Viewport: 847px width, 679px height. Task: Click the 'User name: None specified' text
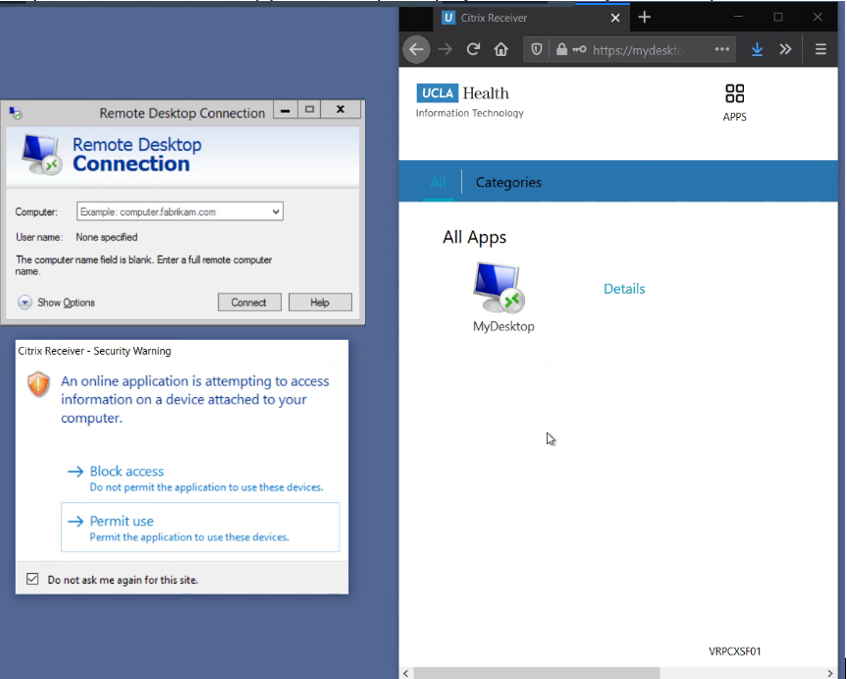click(77, 237)
